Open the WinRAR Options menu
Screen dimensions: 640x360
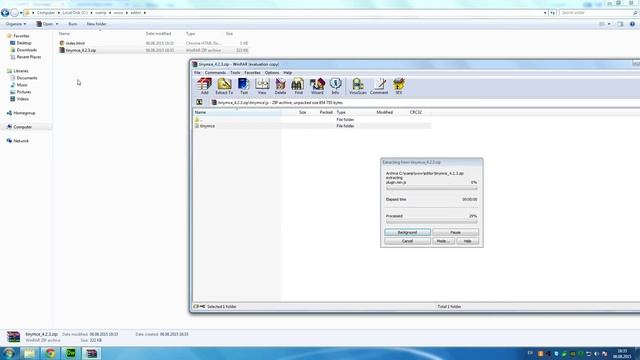pyautogui.click(x=272, y=73)
